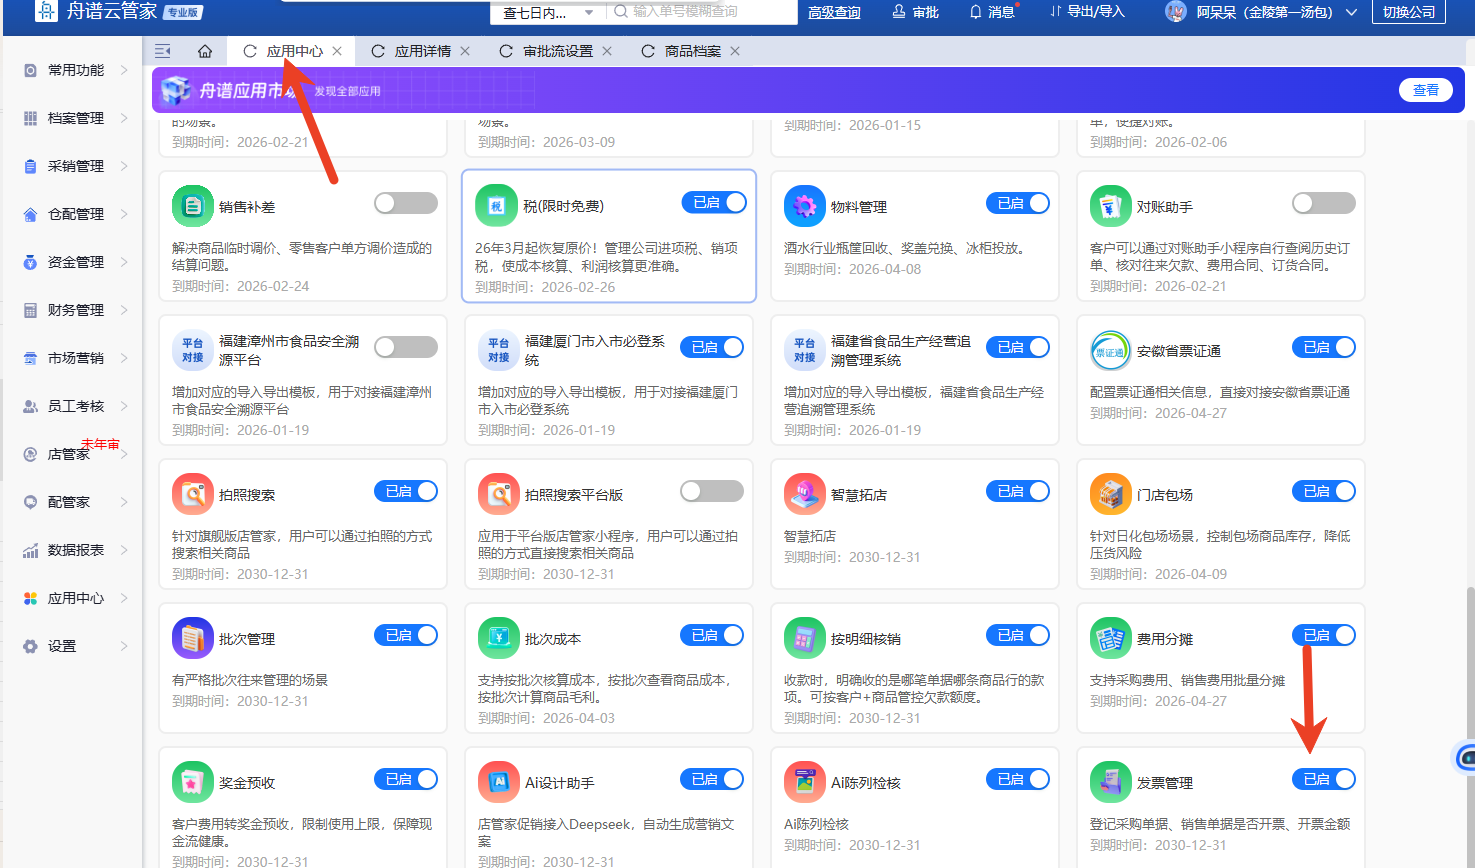
Task: Expand the 财务管理 sidebar menu
Action: [76, 310]
